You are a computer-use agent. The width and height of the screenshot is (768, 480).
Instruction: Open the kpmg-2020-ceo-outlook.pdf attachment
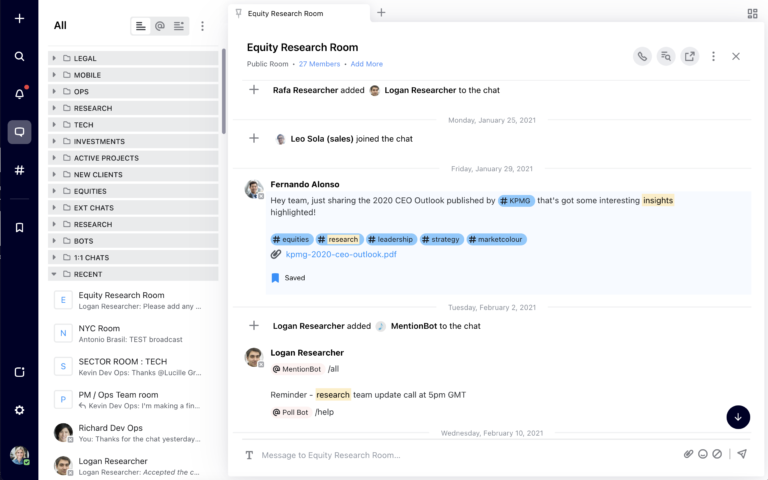341,254
